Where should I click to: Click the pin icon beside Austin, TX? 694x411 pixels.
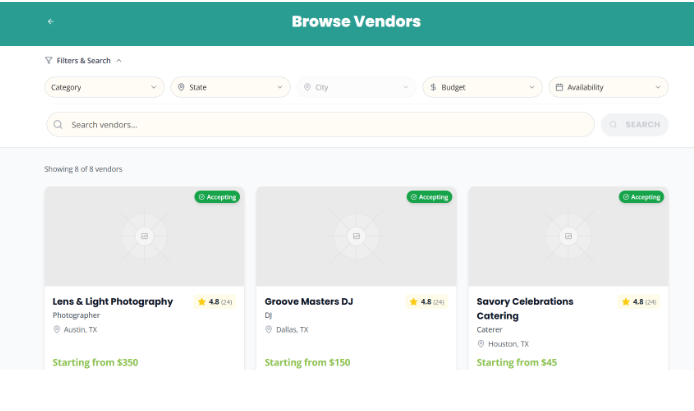pos(57,330)
